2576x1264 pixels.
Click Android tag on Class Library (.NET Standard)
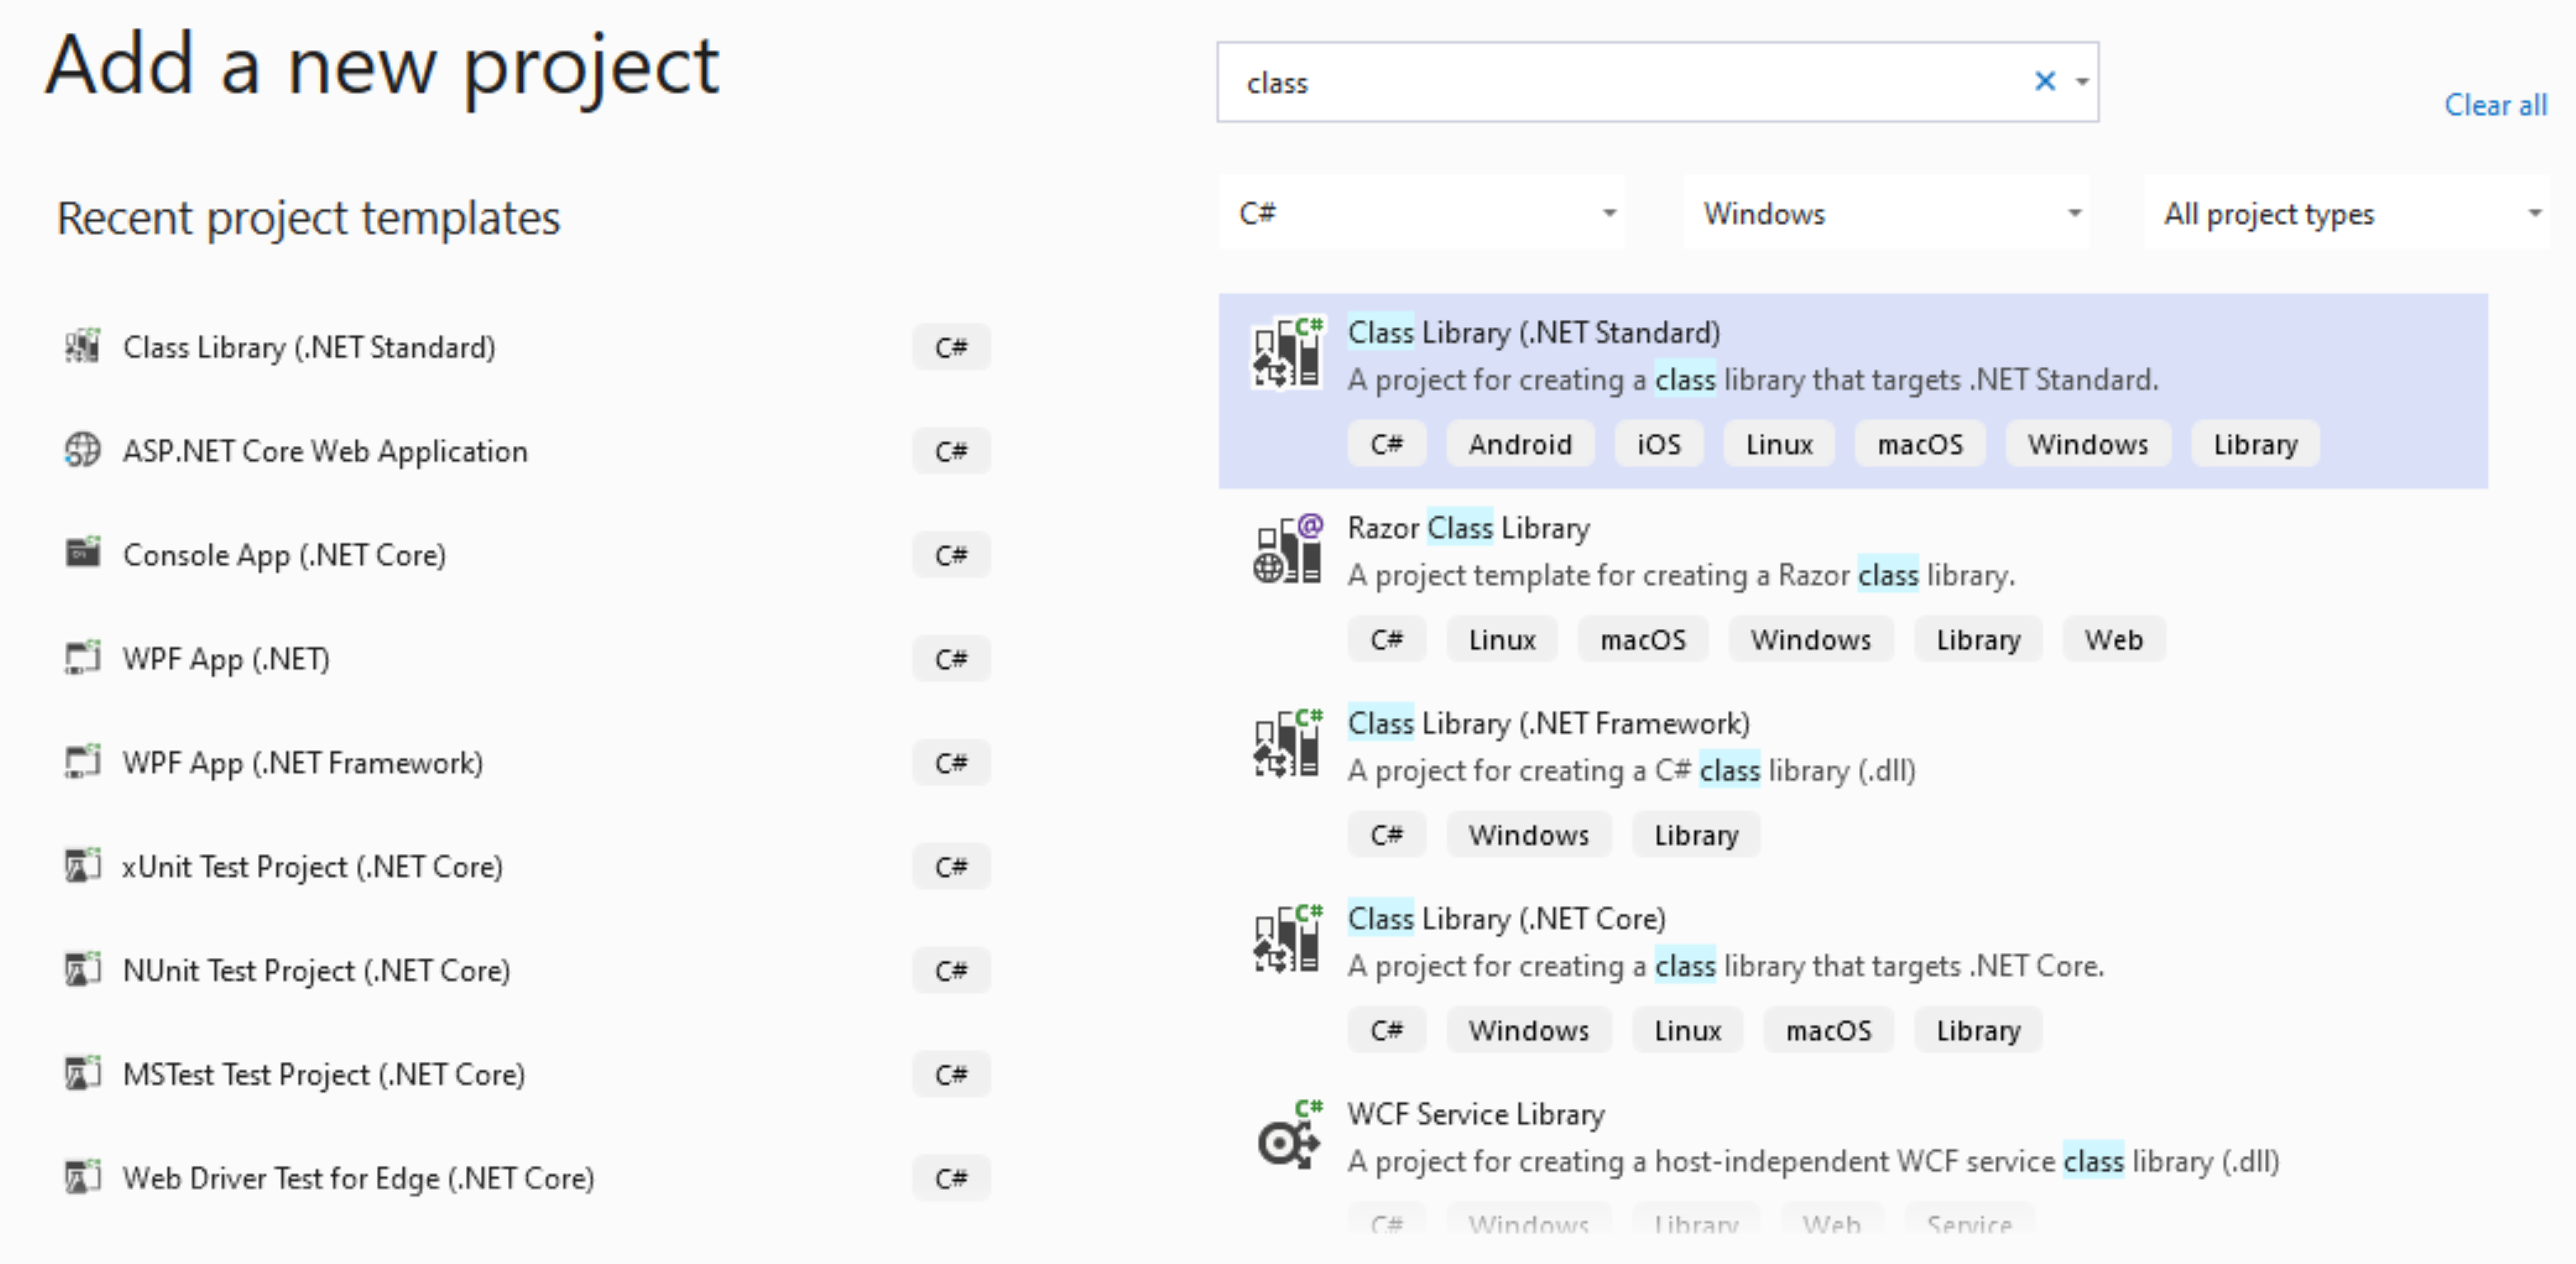1520,444
